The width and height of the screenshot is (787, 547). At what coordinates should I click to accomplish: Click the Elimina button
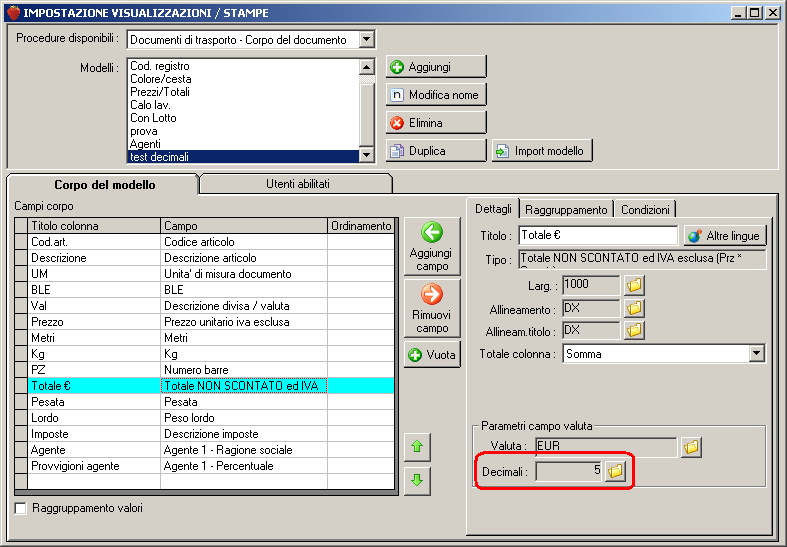click(x=436, y=123)
